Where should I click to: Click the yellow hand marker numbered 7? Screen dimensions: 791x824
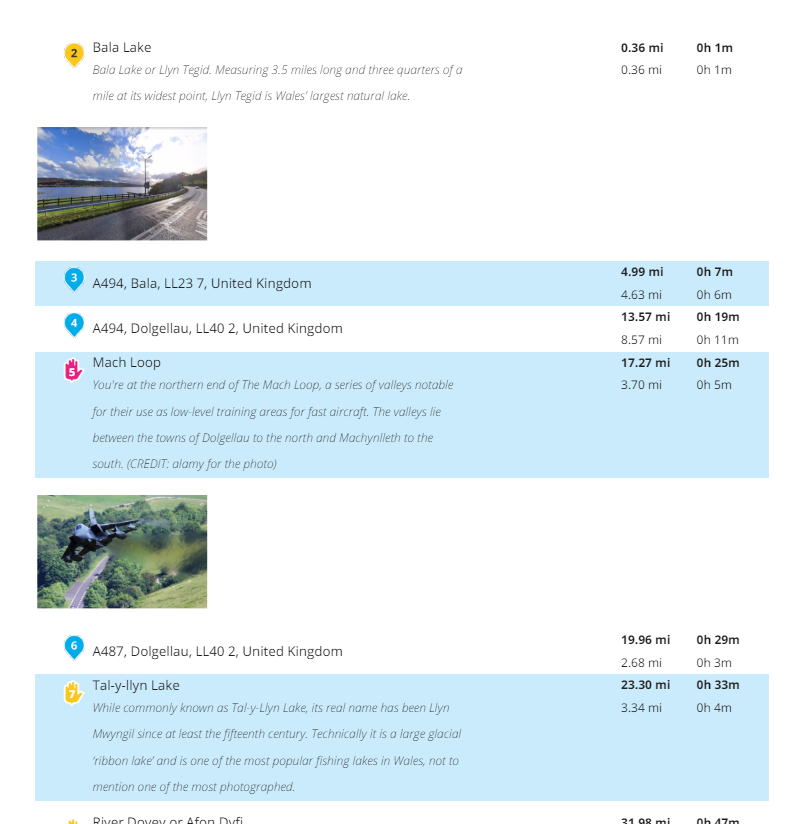tap(73, 693)
